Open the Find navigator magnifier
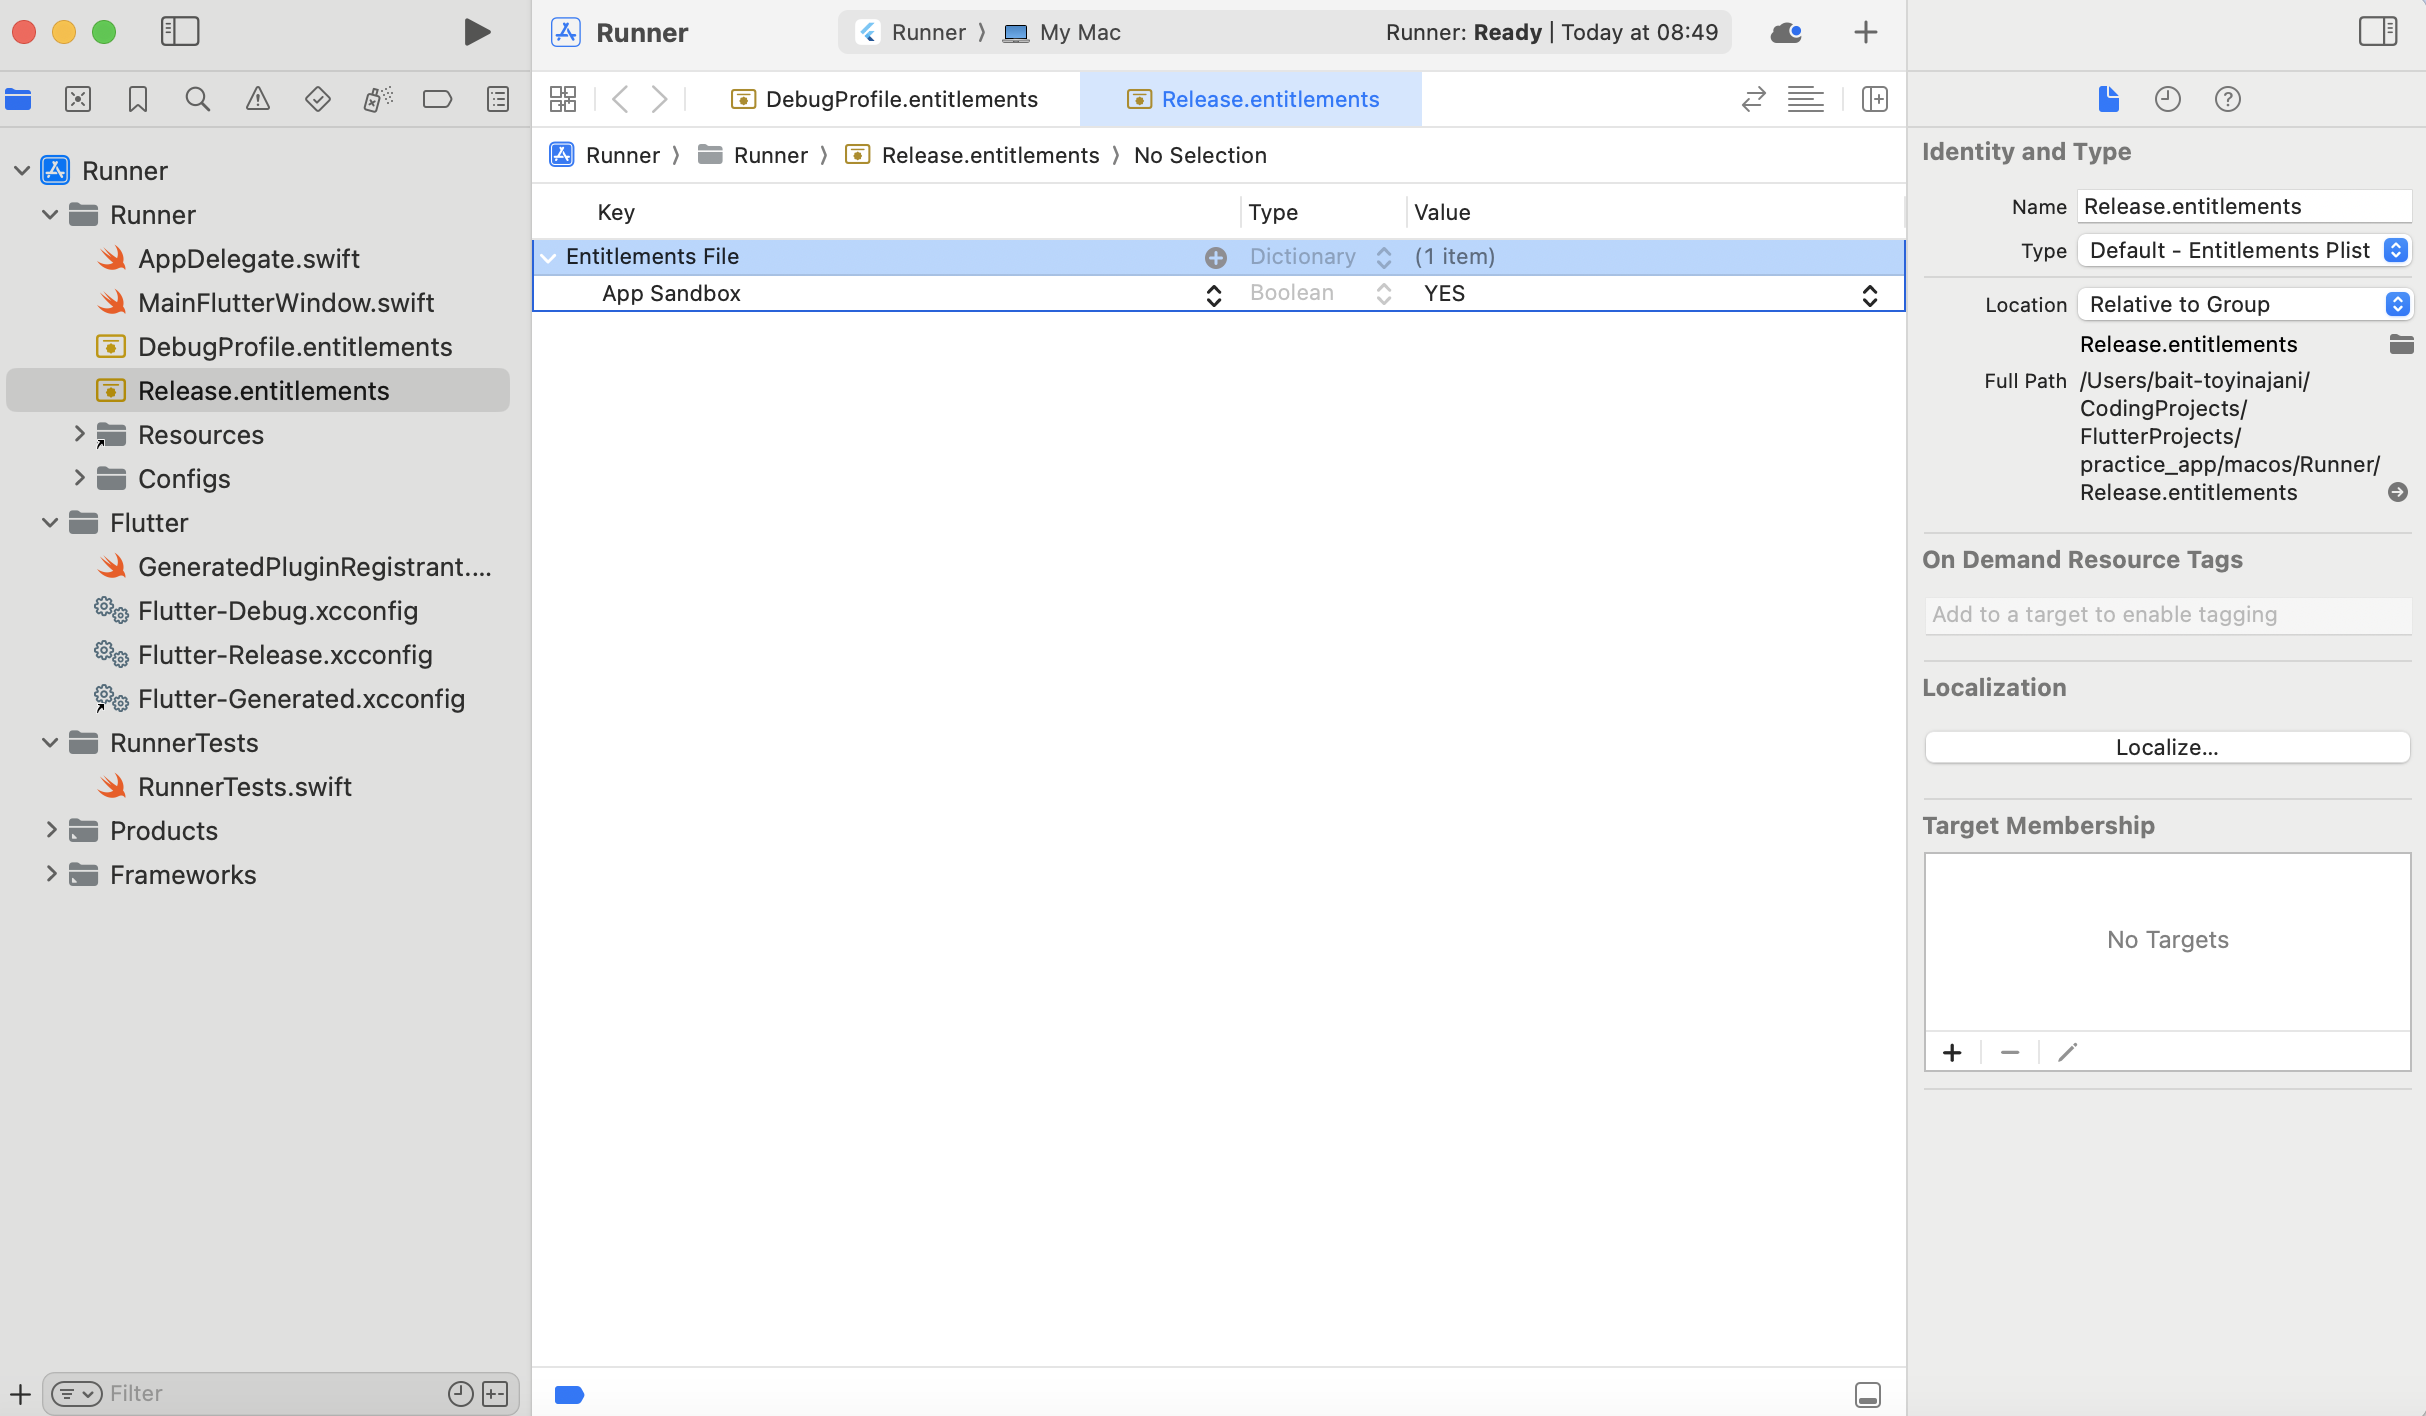This screenshot has width=2426, height=1416. [198, 99]
